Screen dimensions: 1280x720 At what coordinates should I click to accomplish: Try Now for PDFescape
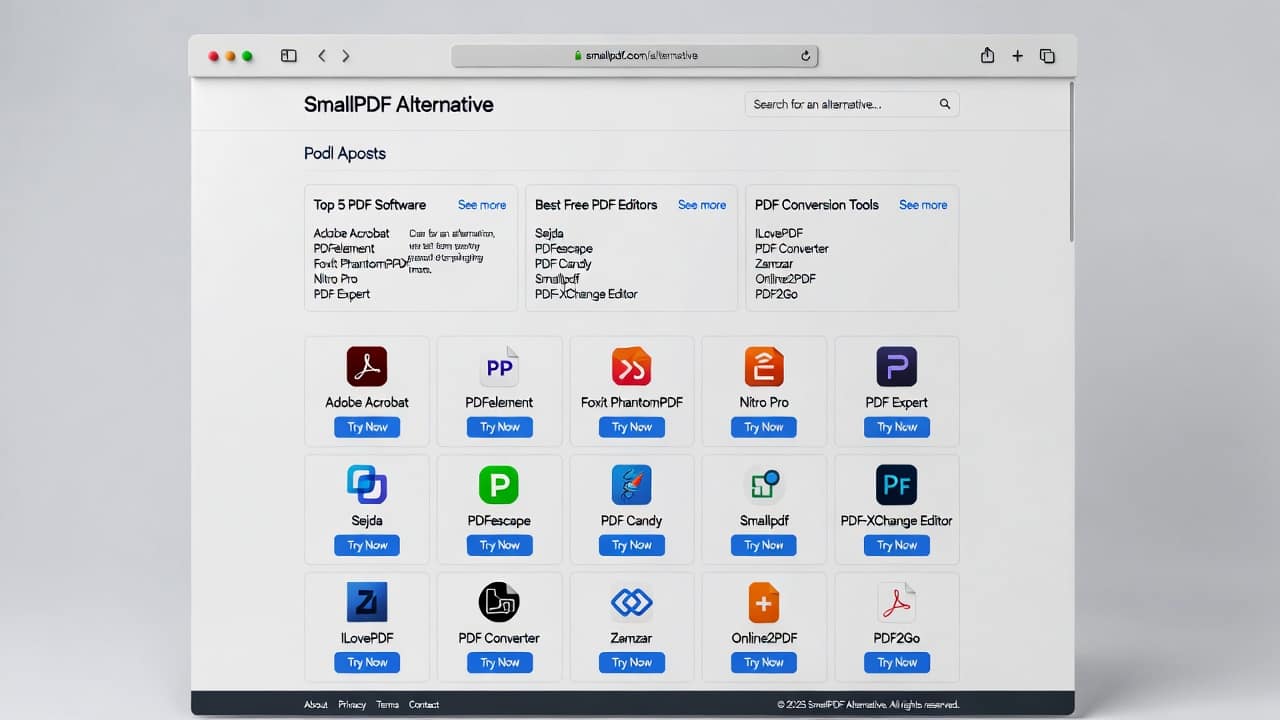499,545
